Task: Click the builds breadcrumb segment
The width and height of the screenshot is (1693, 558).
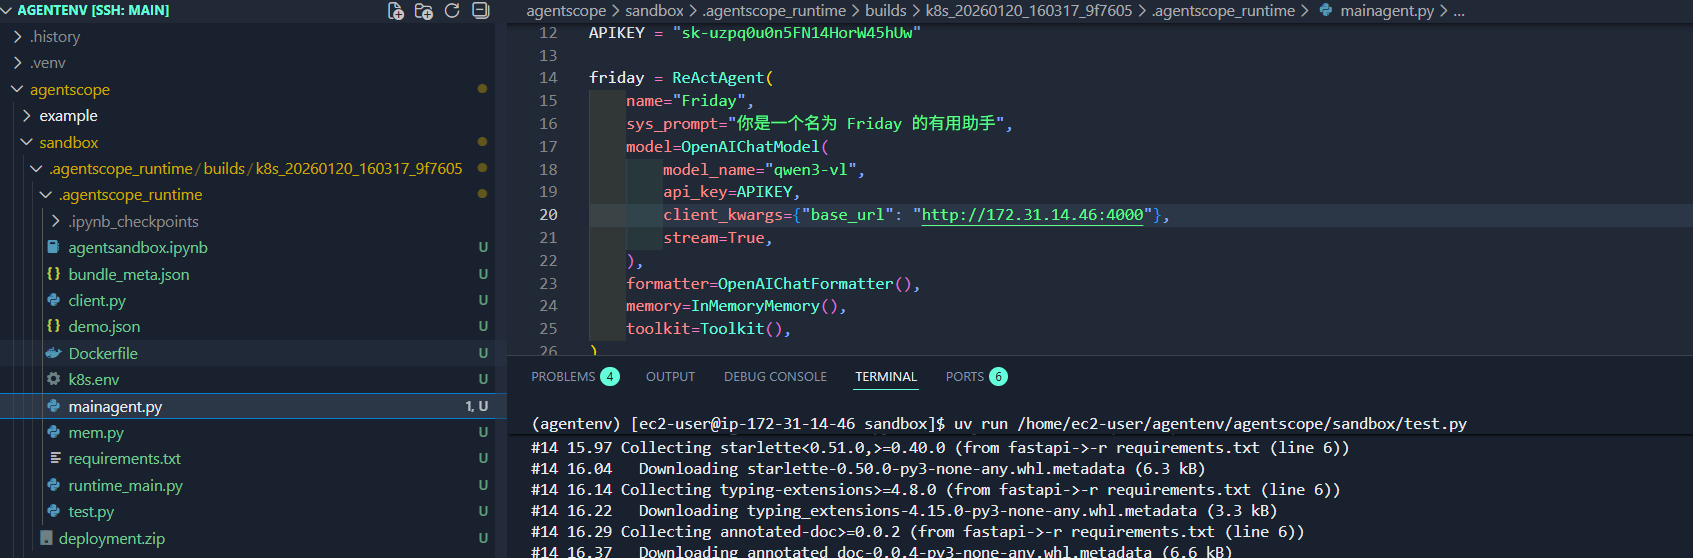Action: pos(886,11)
